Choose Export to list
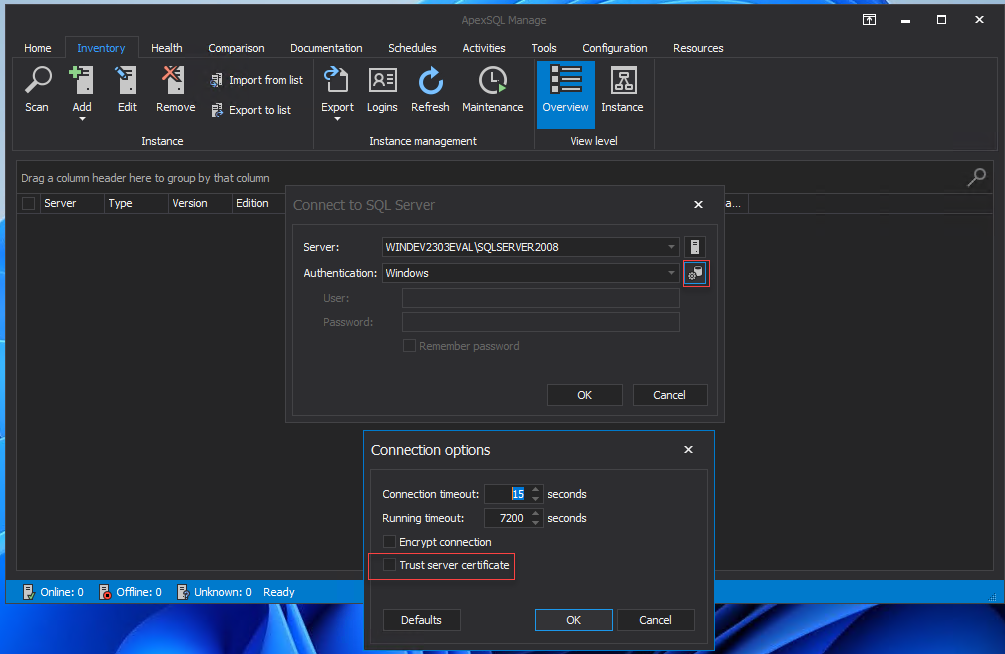Viewport: 1005px width, 654px height. click(x=251, y=110)
